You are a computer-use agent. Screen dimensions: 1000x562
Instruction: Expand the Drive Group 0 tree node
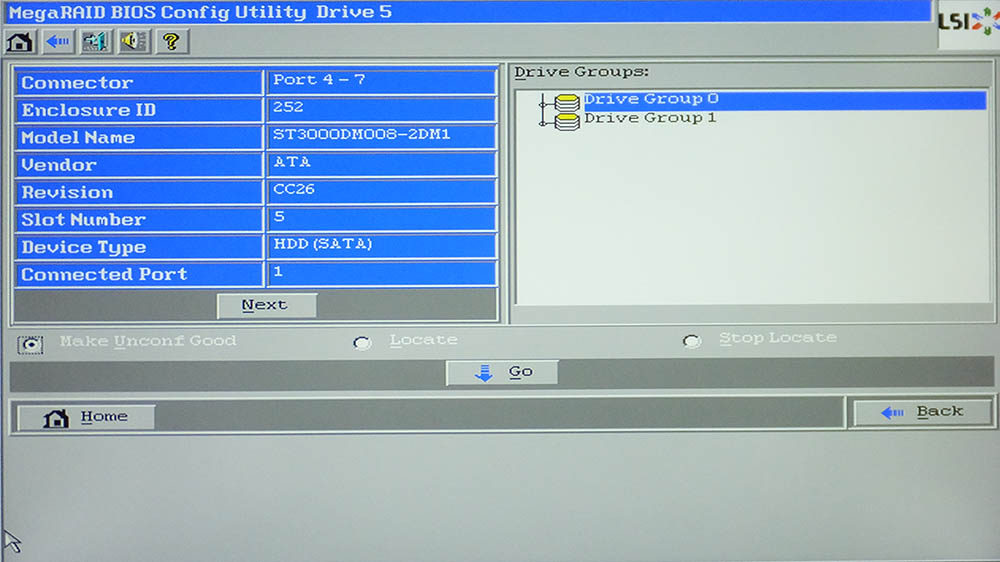[x=543, y=104]
